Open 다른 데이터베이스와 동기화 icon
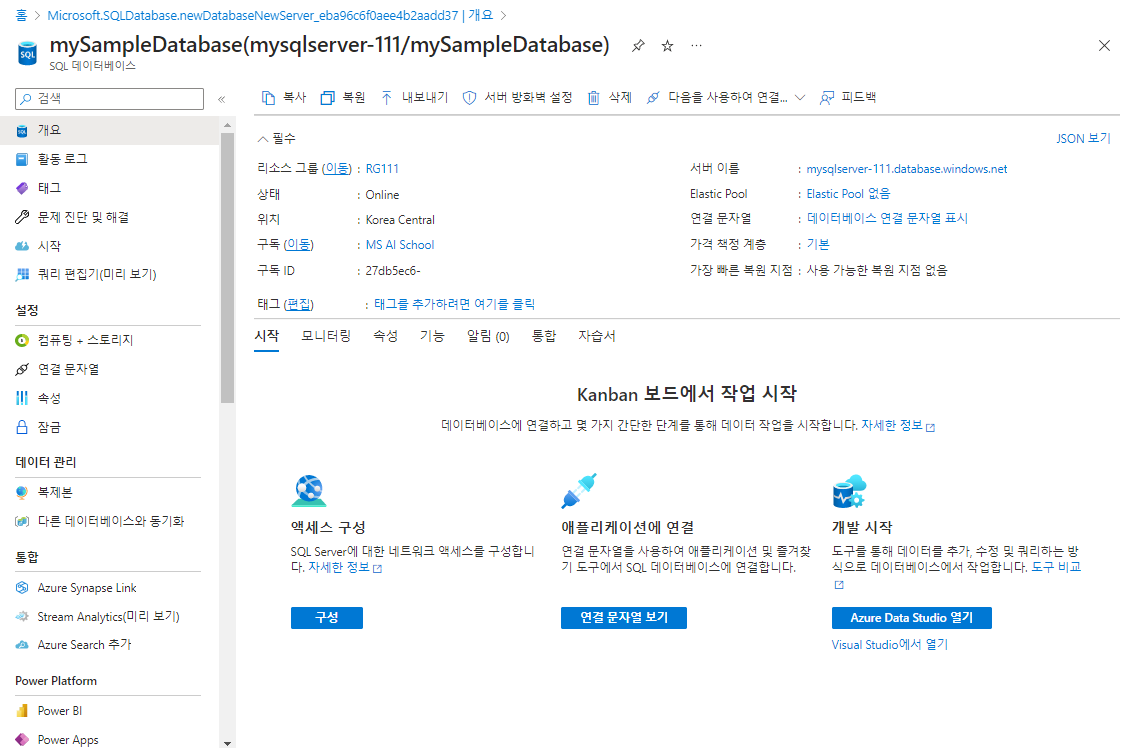The height and width of the screenshot is (748, 1130). tap(22, 521)
